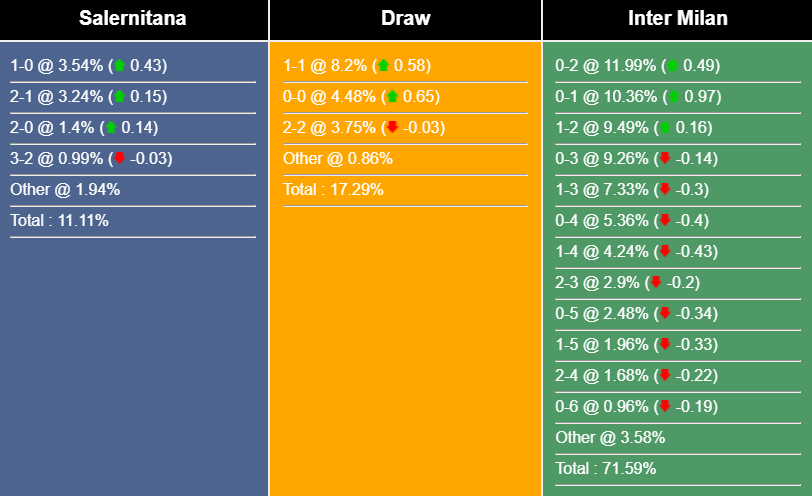Screen dimensions: 812x496
Task: Click the red arrow next to 2-2 draw
Action: coord(392,128)
